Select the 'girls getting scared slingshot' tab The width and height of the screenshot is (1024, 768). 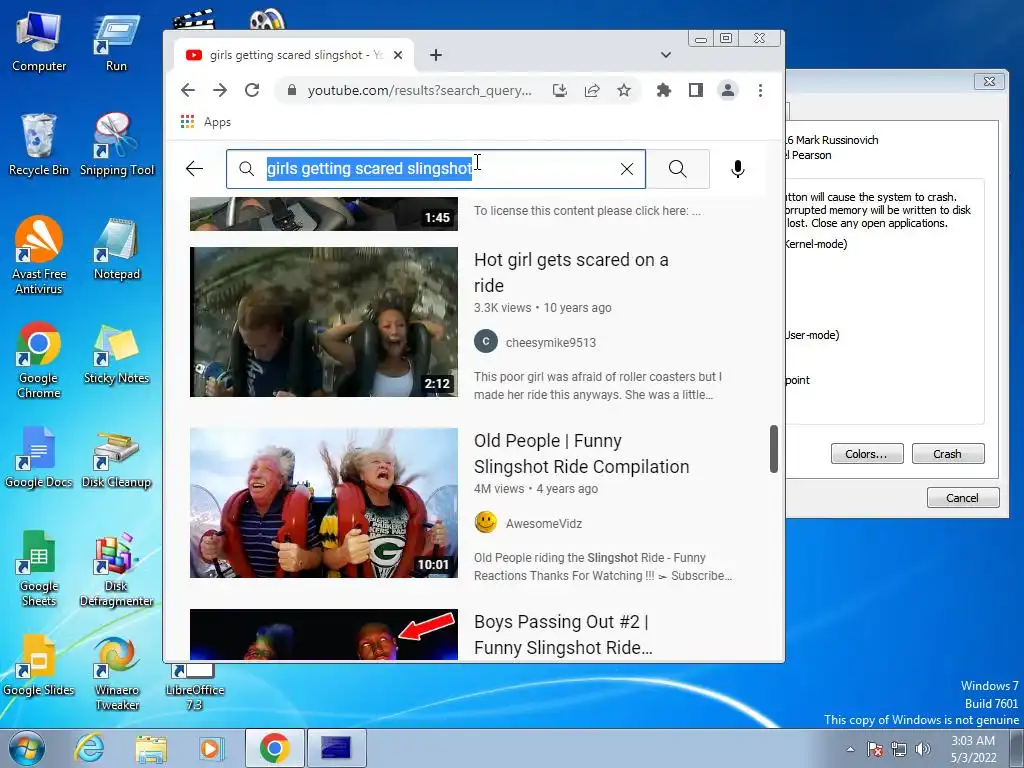(294, 56)
